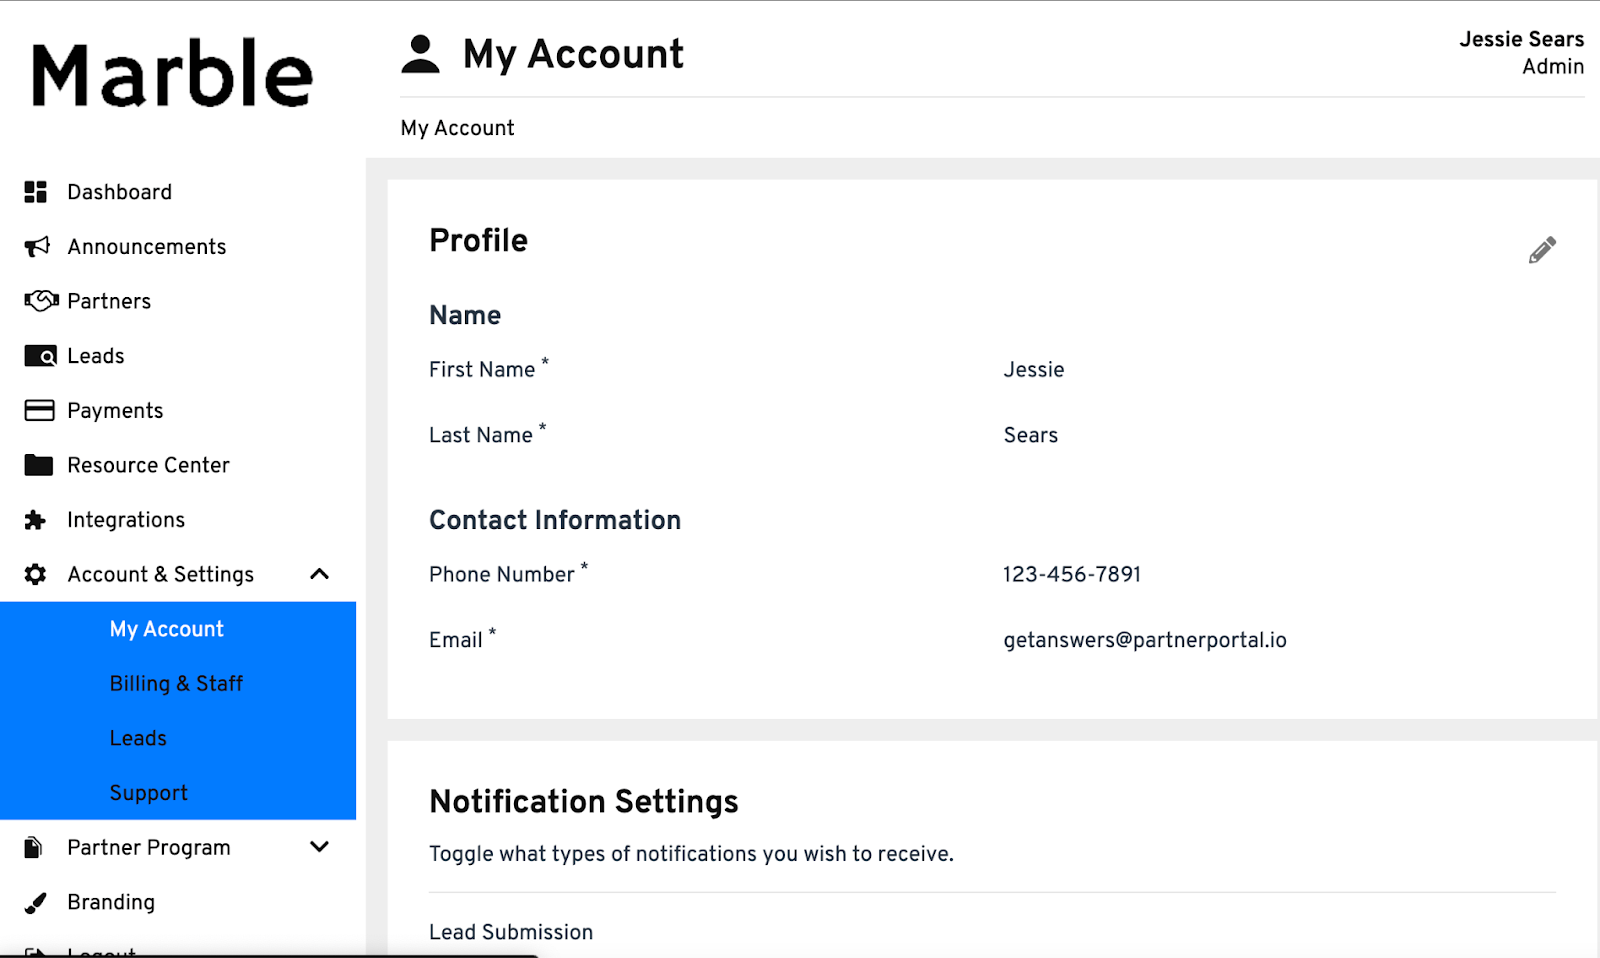Click the My Account breadcrumb link
The image size is (1600, 958).
[457, 128]
